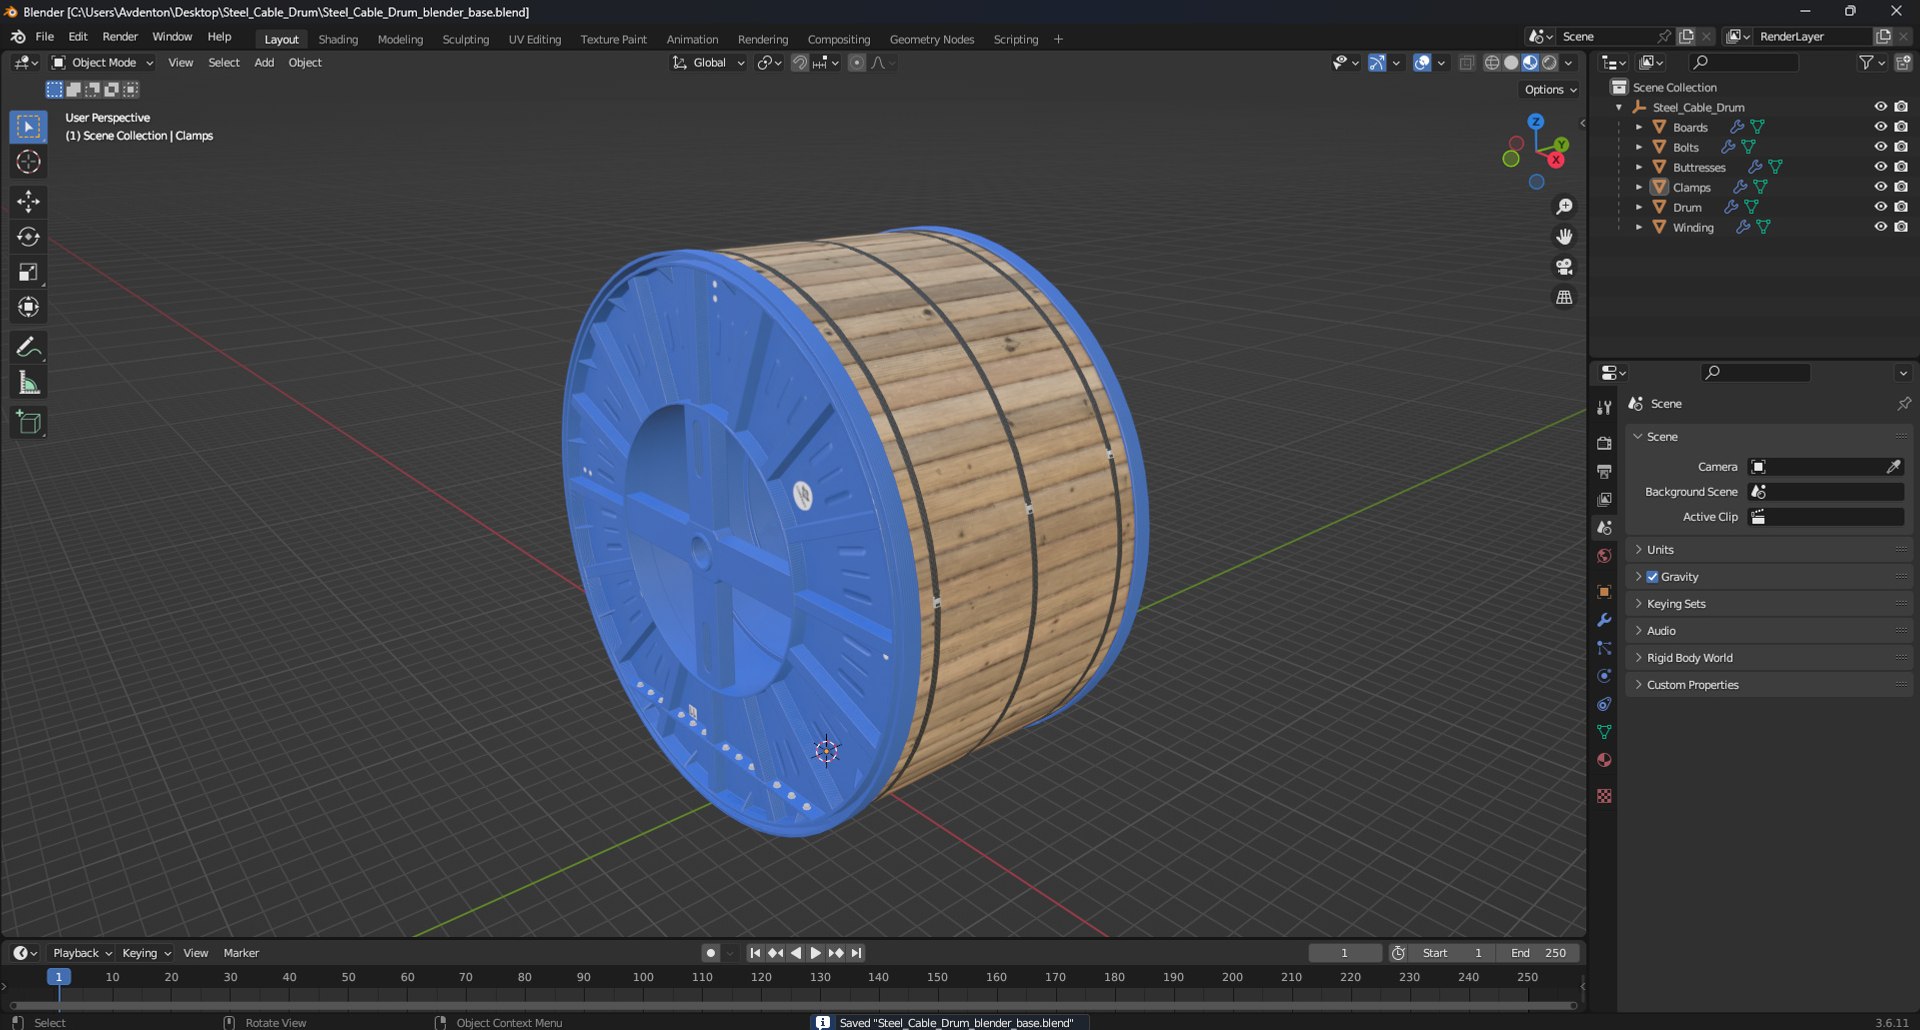The width and height of the screenshot is (1920, 1030).
Task: Select the Measure tool
Action: (28, 382)
